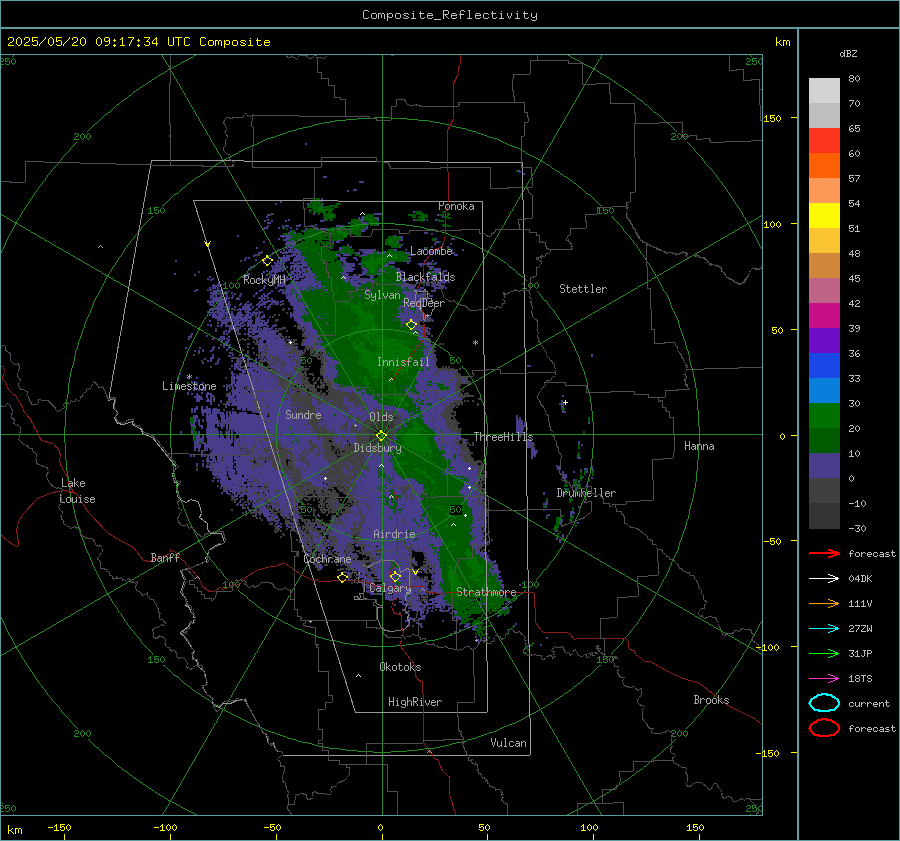Click the Composite_Reflectivity title
The height and width of the screenshot is (841, 900).
pyautogui.click(x=450, y=15)
